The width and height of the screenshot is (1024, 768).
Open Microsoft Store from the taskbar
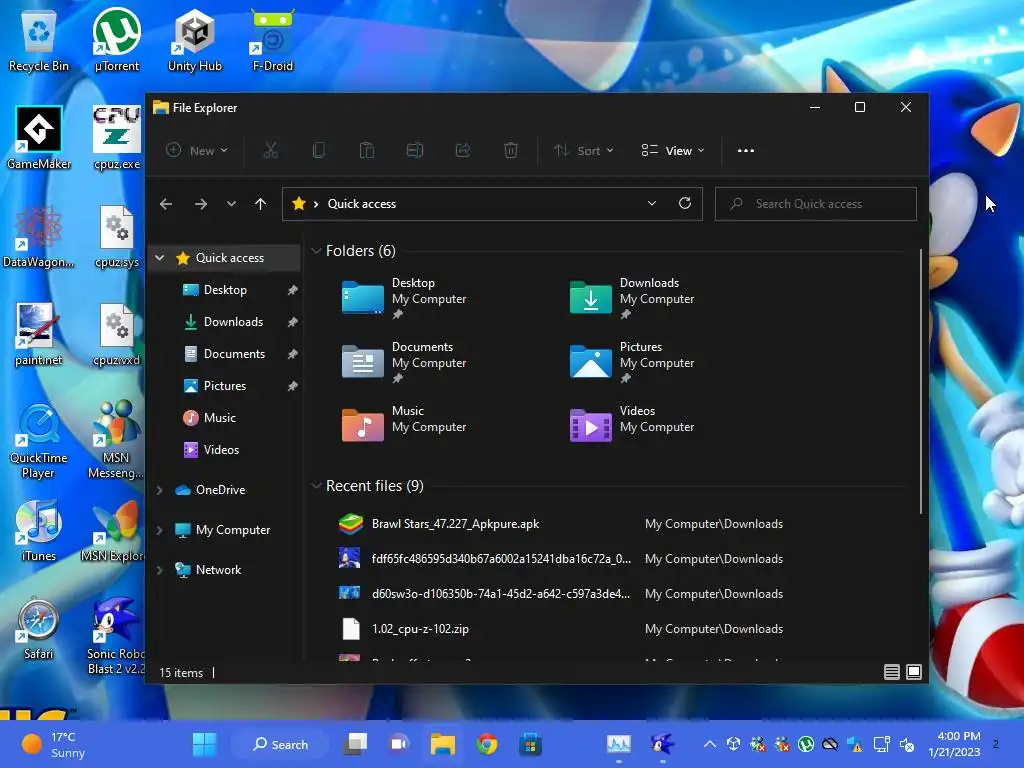(x=530, y=744)
